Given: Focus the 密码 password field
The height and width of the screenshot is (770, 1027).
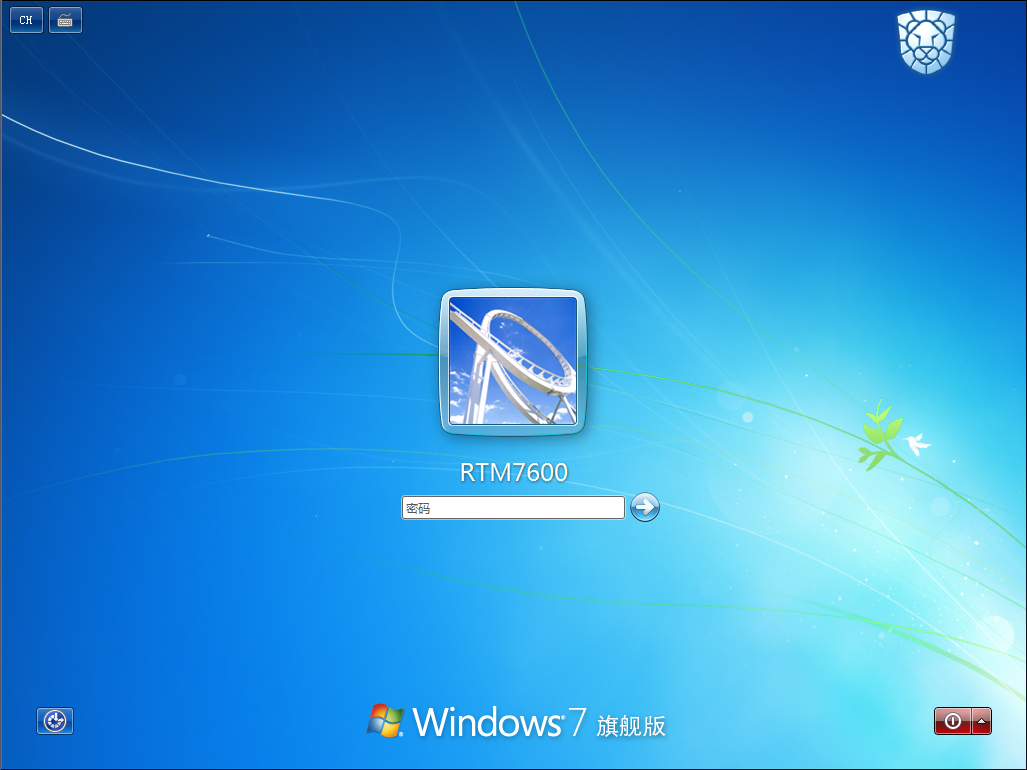Looking at the screenshot, I should (513, 507).
